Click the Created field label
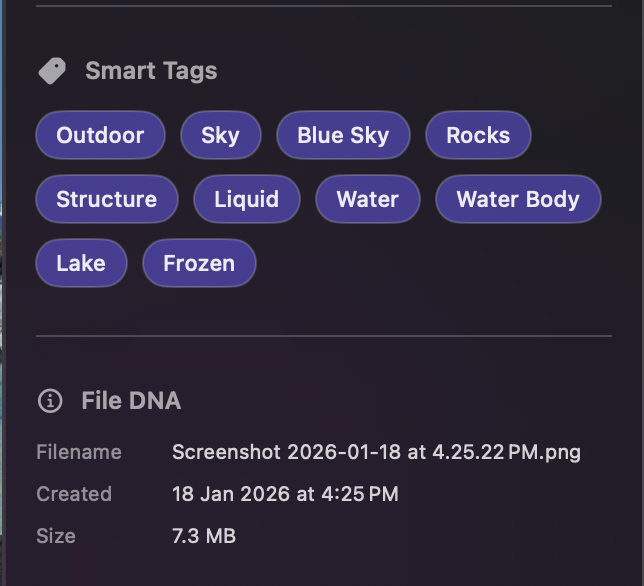 pyautogui.click(x=74, y=494)
